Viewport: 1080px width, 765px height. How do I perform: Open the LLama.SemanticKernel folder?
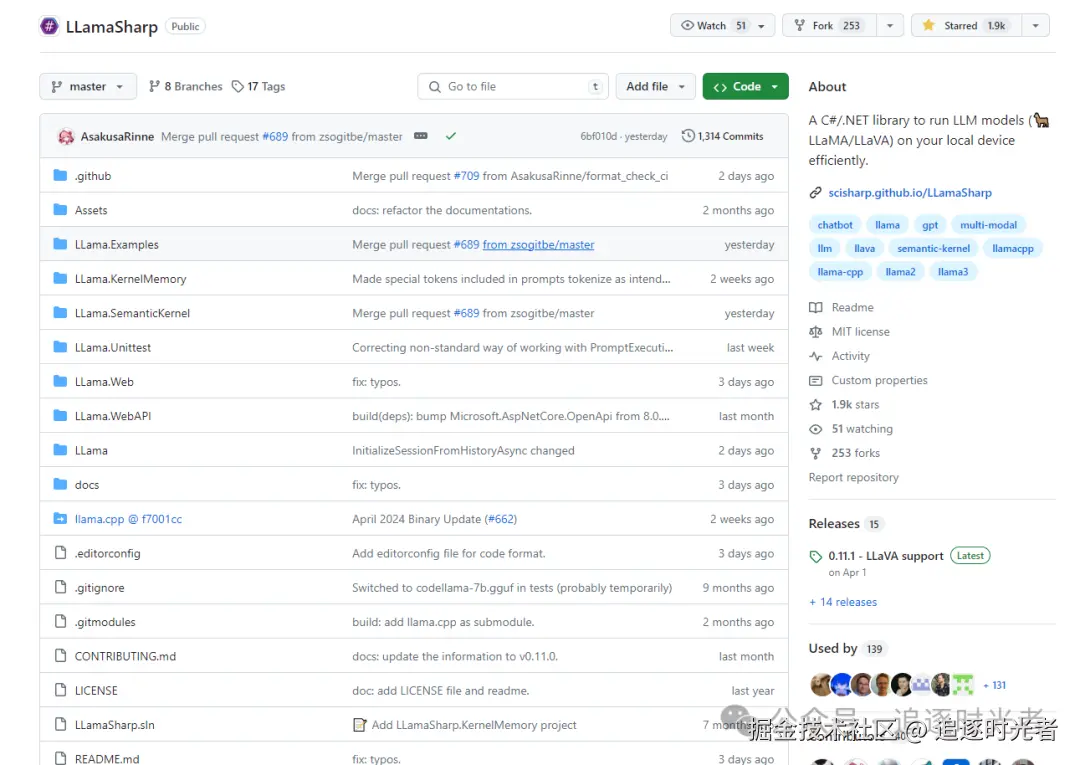tap(132, 313)
